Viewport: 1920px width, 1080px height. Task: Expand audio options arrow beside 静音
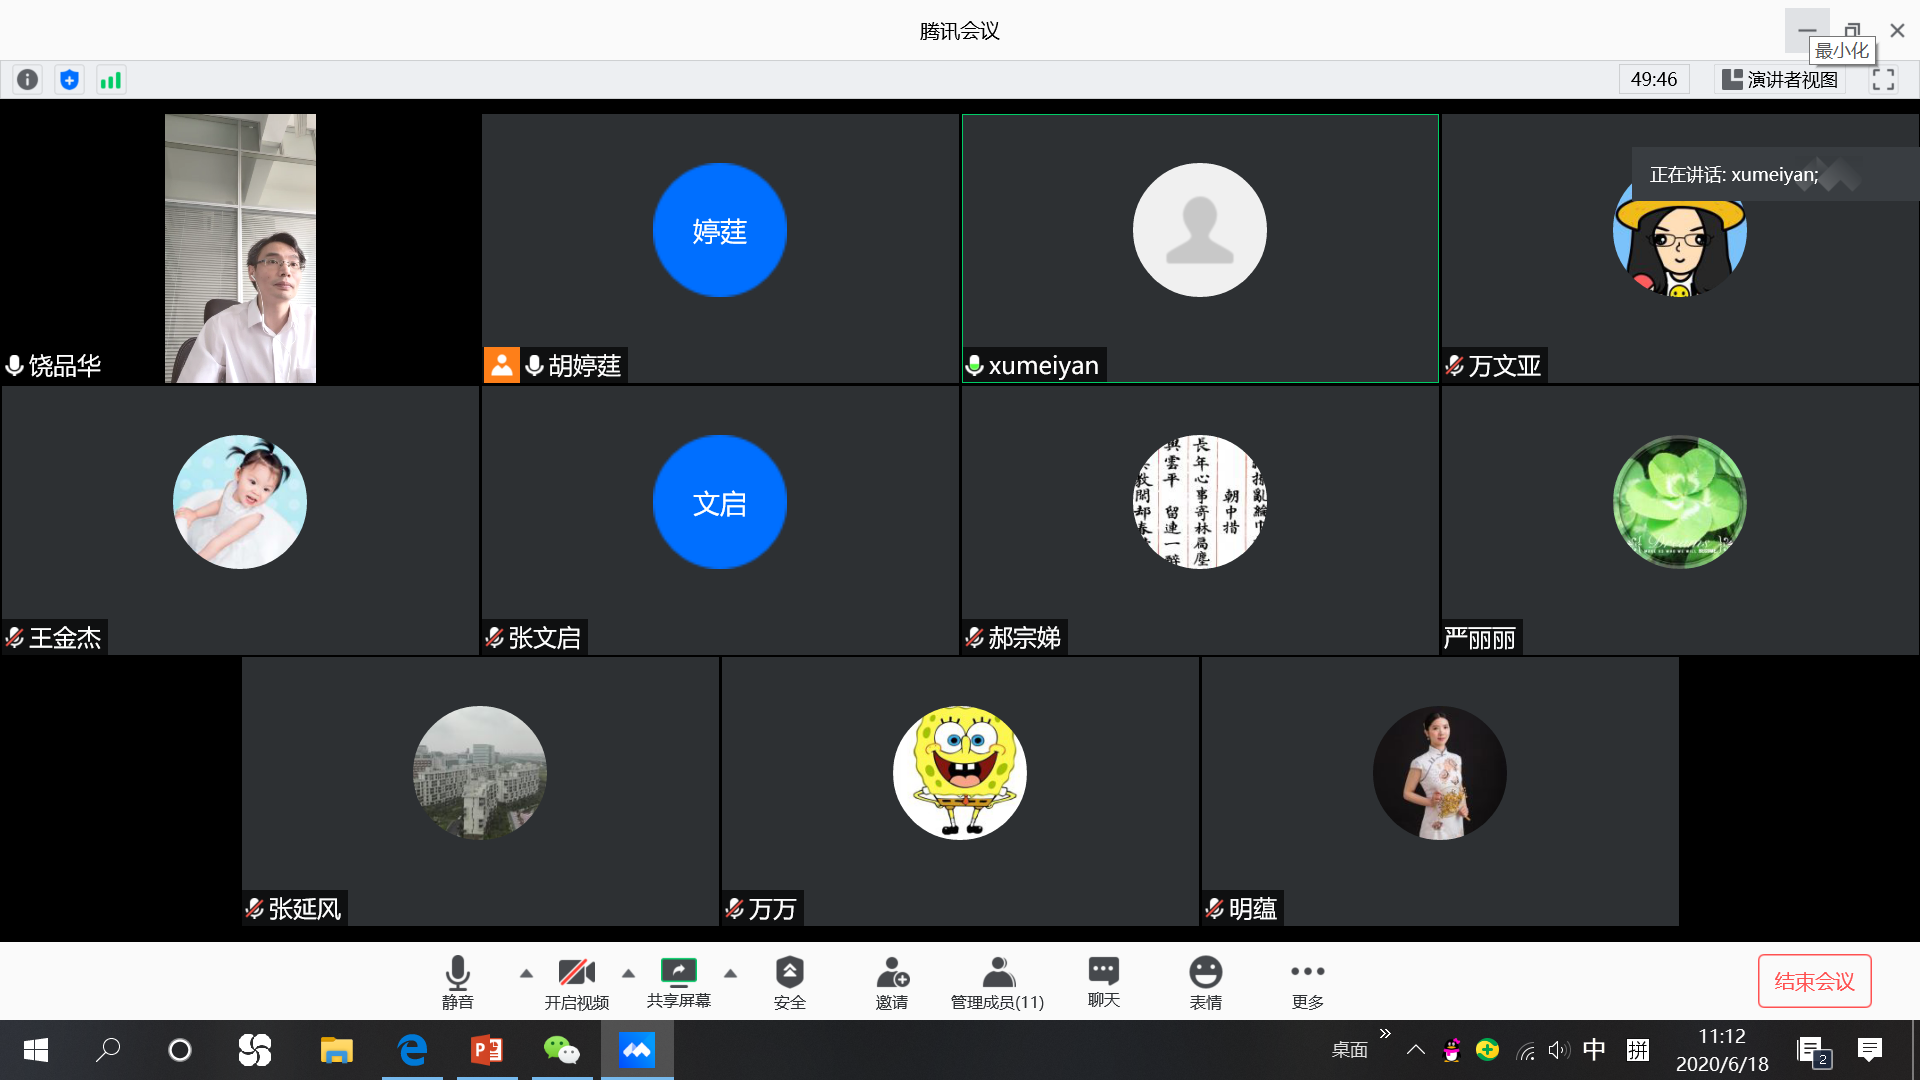(526, 973)
